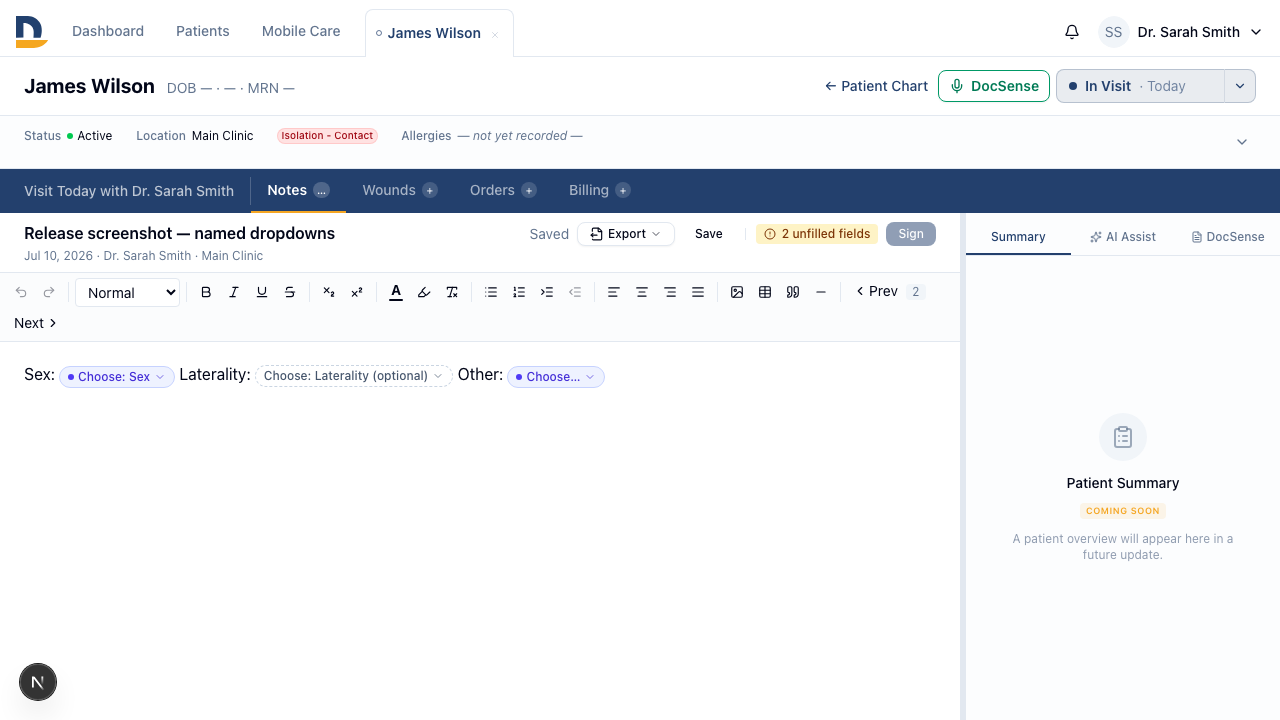Open the Patients page

click(203, 31)
